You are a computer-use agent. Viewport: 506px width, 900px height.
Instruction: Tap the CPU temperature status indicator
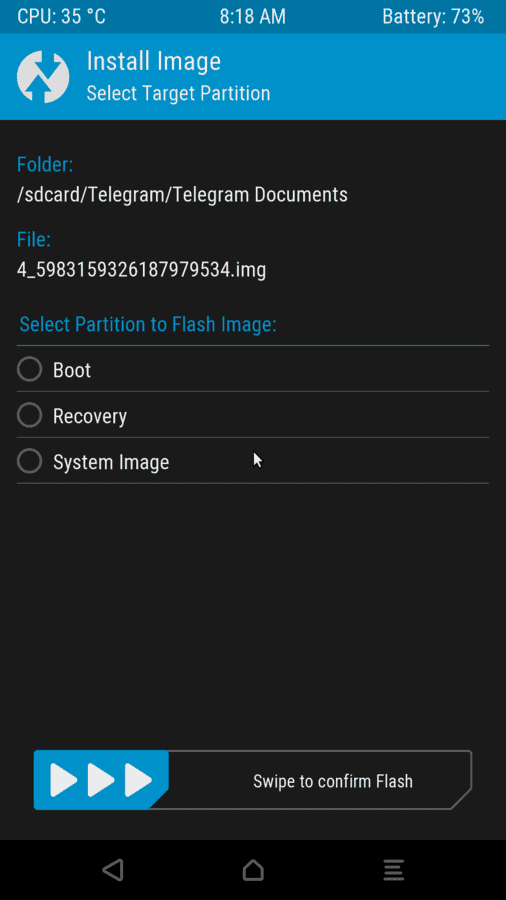tap(61, 17)
